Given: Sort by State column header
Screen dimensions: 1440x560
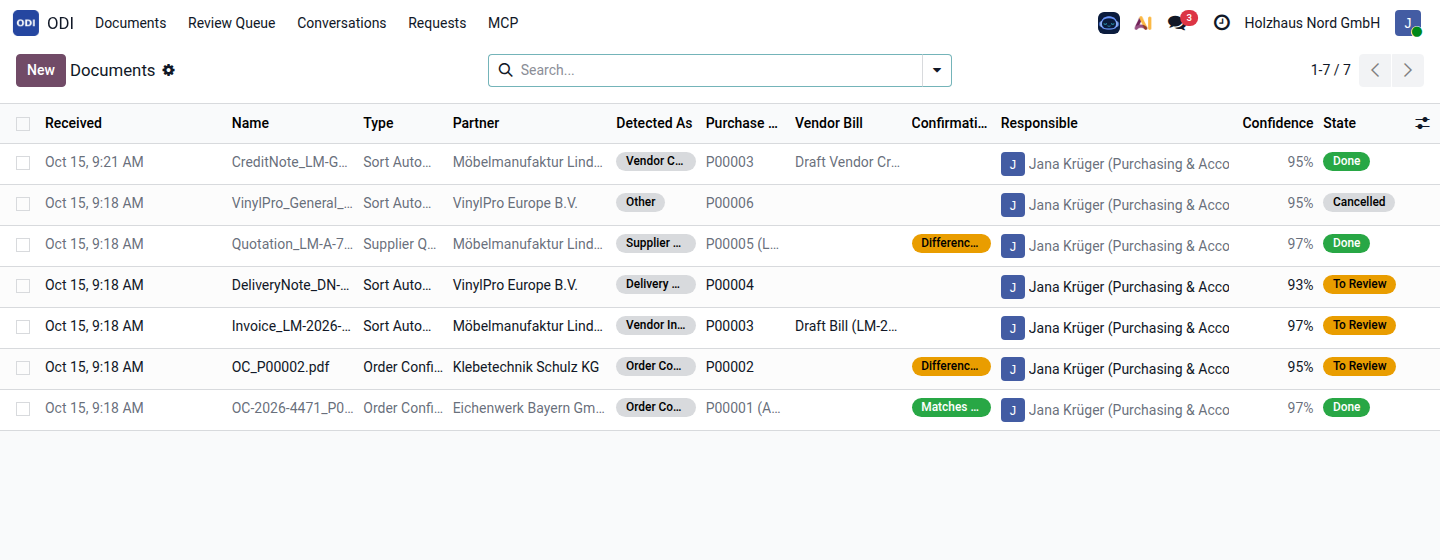Looking at the screenshot, I should [1340, 123].
